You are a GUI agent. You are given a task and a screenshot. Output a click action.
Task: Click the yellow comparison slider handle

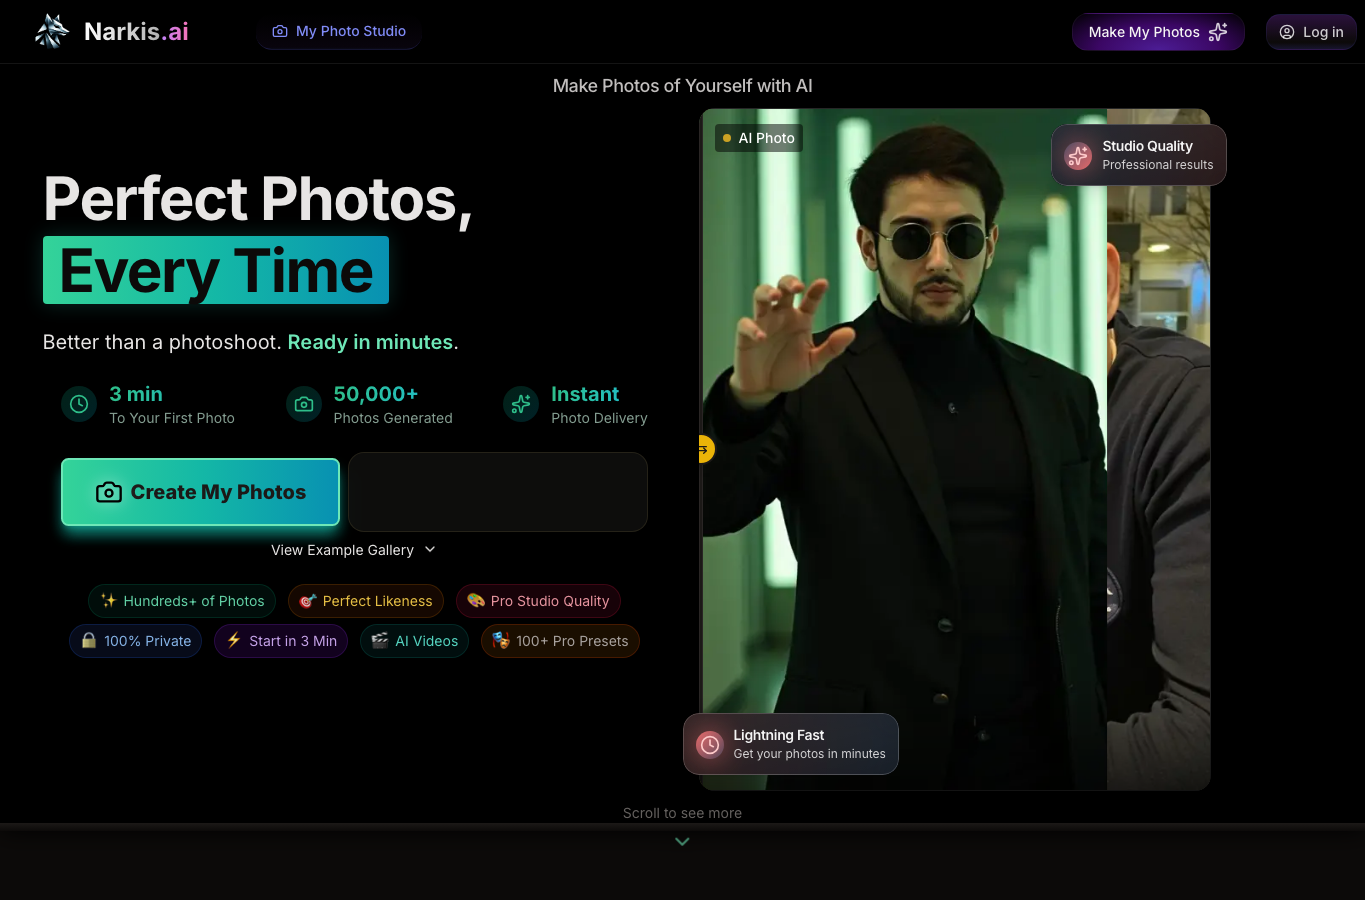coord(704,450)
